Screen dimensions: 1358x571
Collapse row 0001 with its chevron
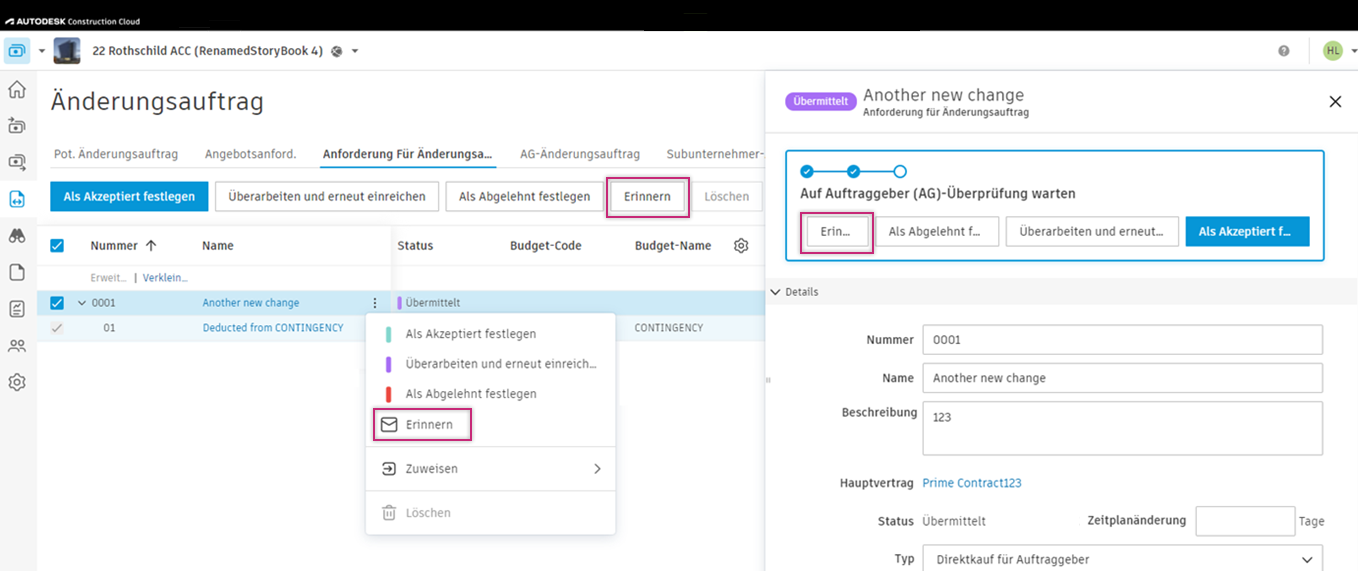82,303
